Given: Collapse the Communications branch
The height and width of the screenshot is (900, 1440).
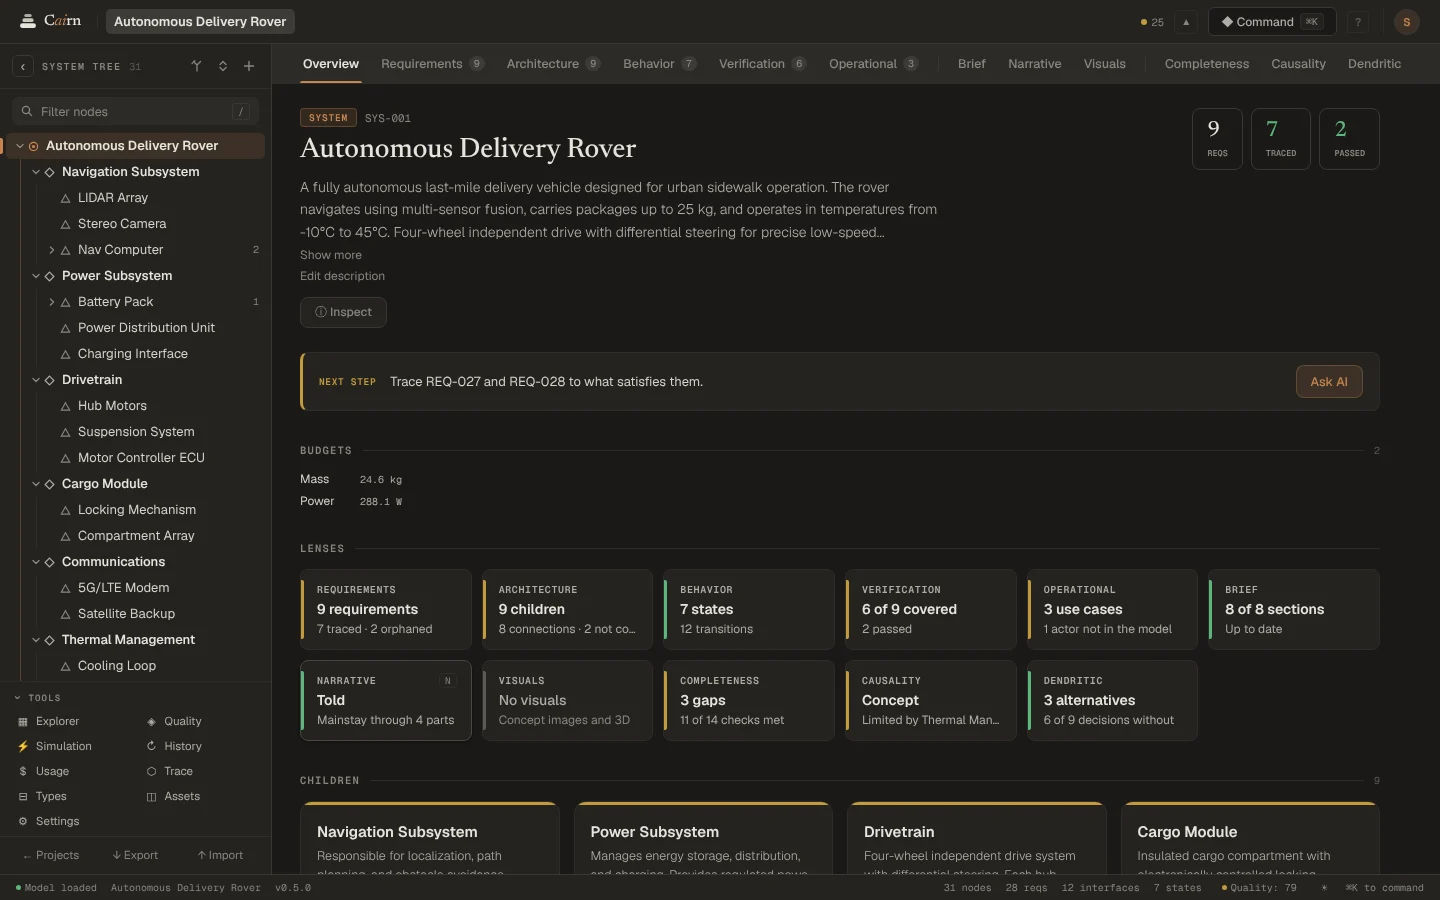Looking at the screenshot, I should coord(36,562).
